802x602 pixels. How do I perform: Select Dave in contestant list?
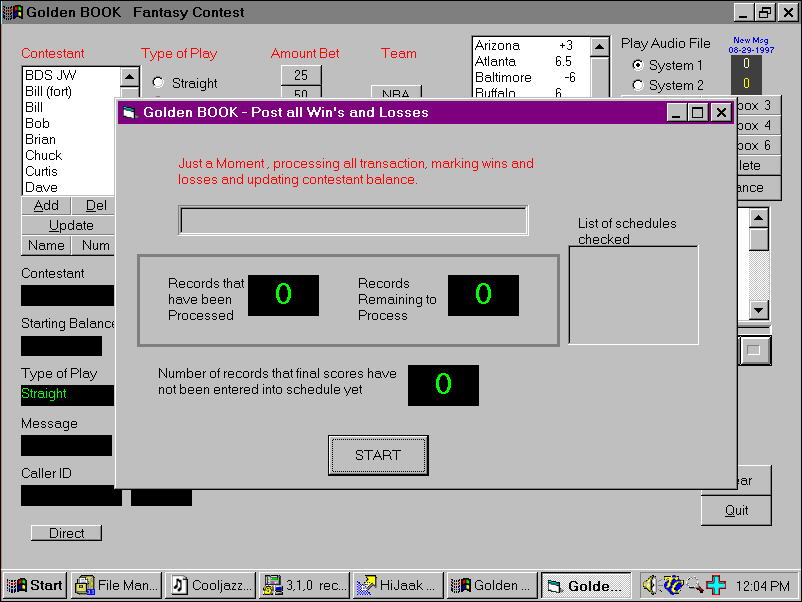(x=69, y=187)
